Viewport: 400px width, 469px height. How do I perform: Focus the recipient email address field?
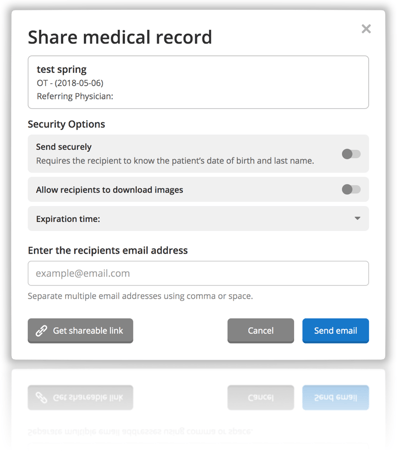[x=198, y=273]
